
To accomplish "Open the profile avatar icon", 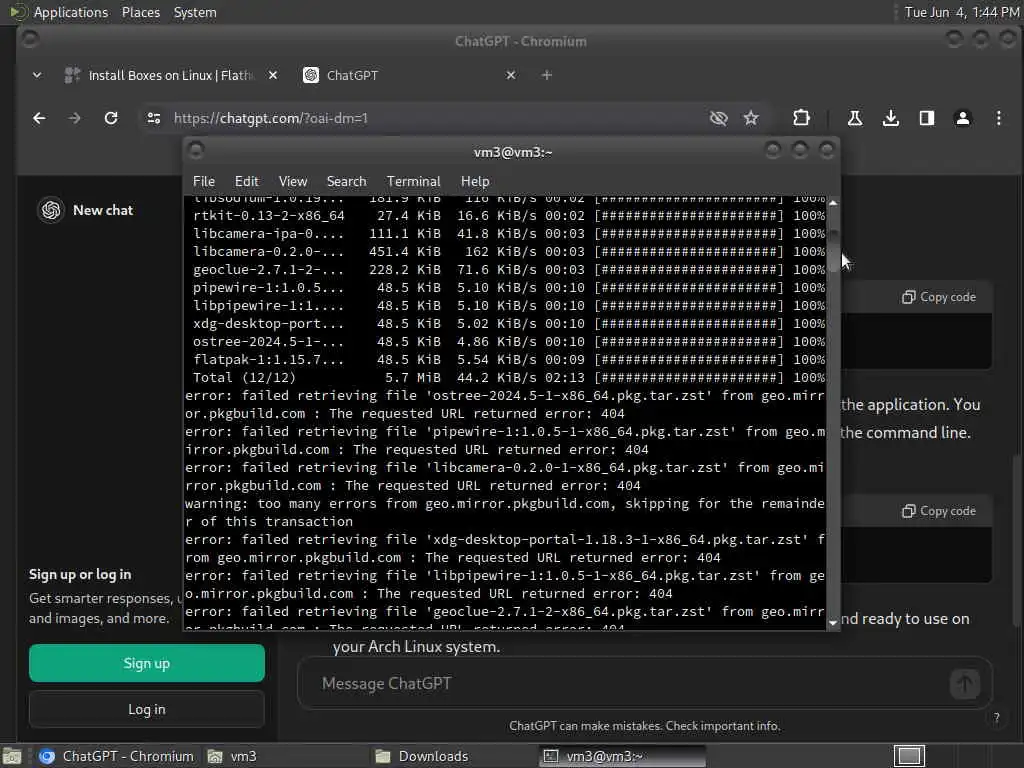I will (963, 118).
